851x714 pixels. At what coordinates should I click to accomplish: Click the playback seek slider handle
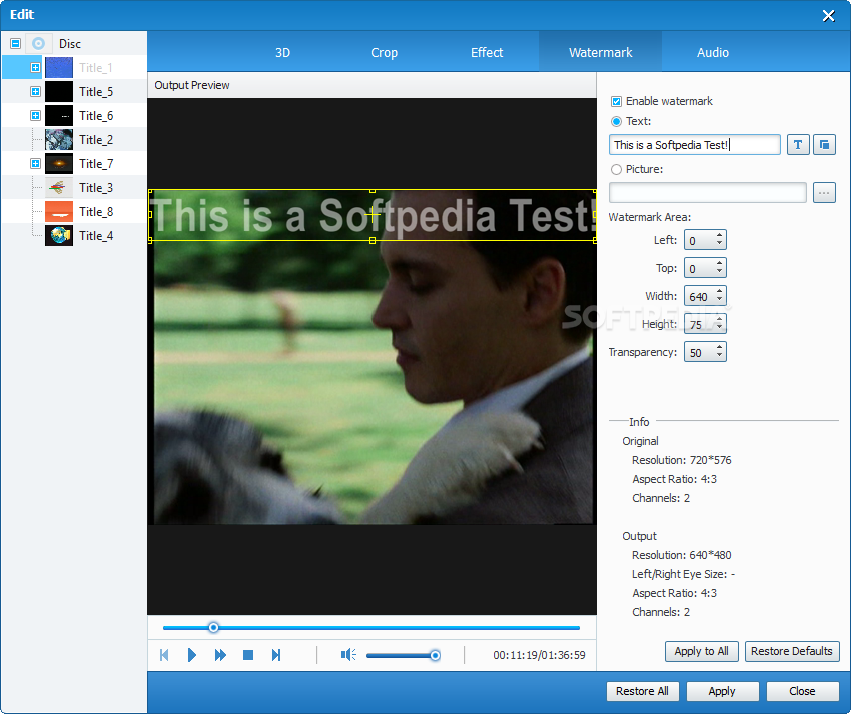(x=213, y=628)
